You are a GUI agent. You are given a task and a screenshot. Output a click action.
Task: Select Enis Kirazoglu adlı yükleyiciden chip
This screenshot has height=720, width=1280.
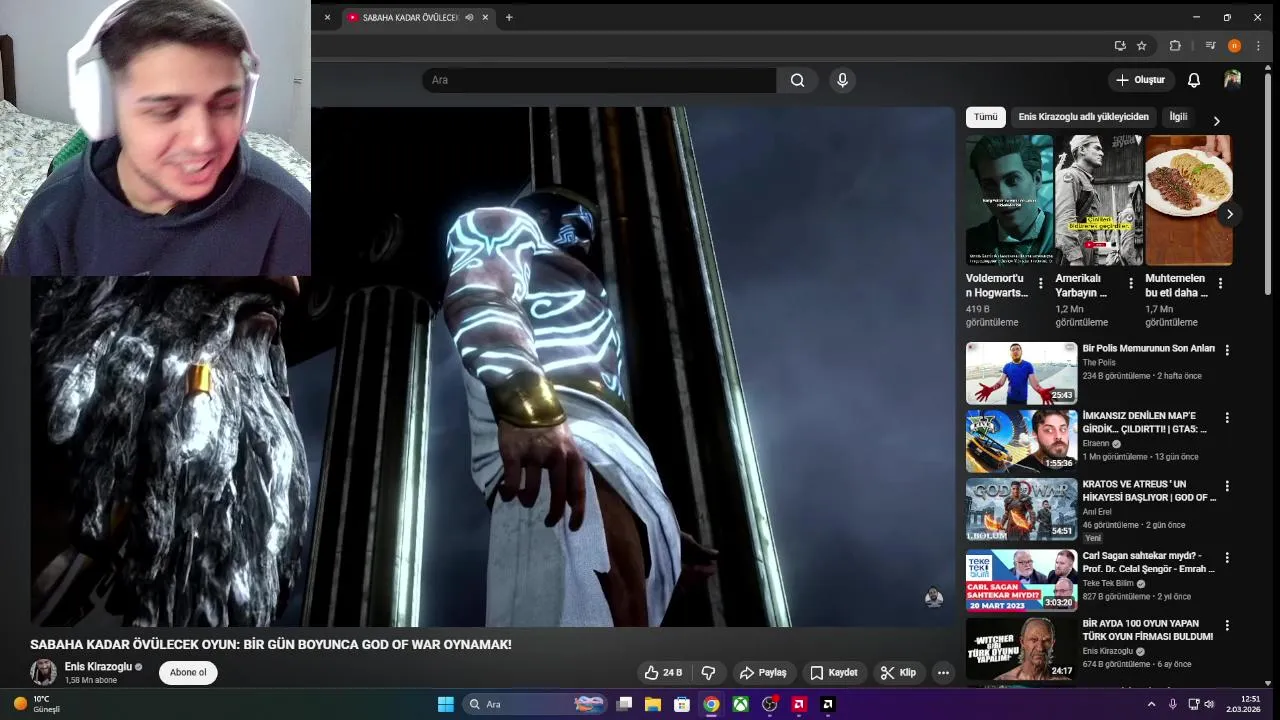1083,117
